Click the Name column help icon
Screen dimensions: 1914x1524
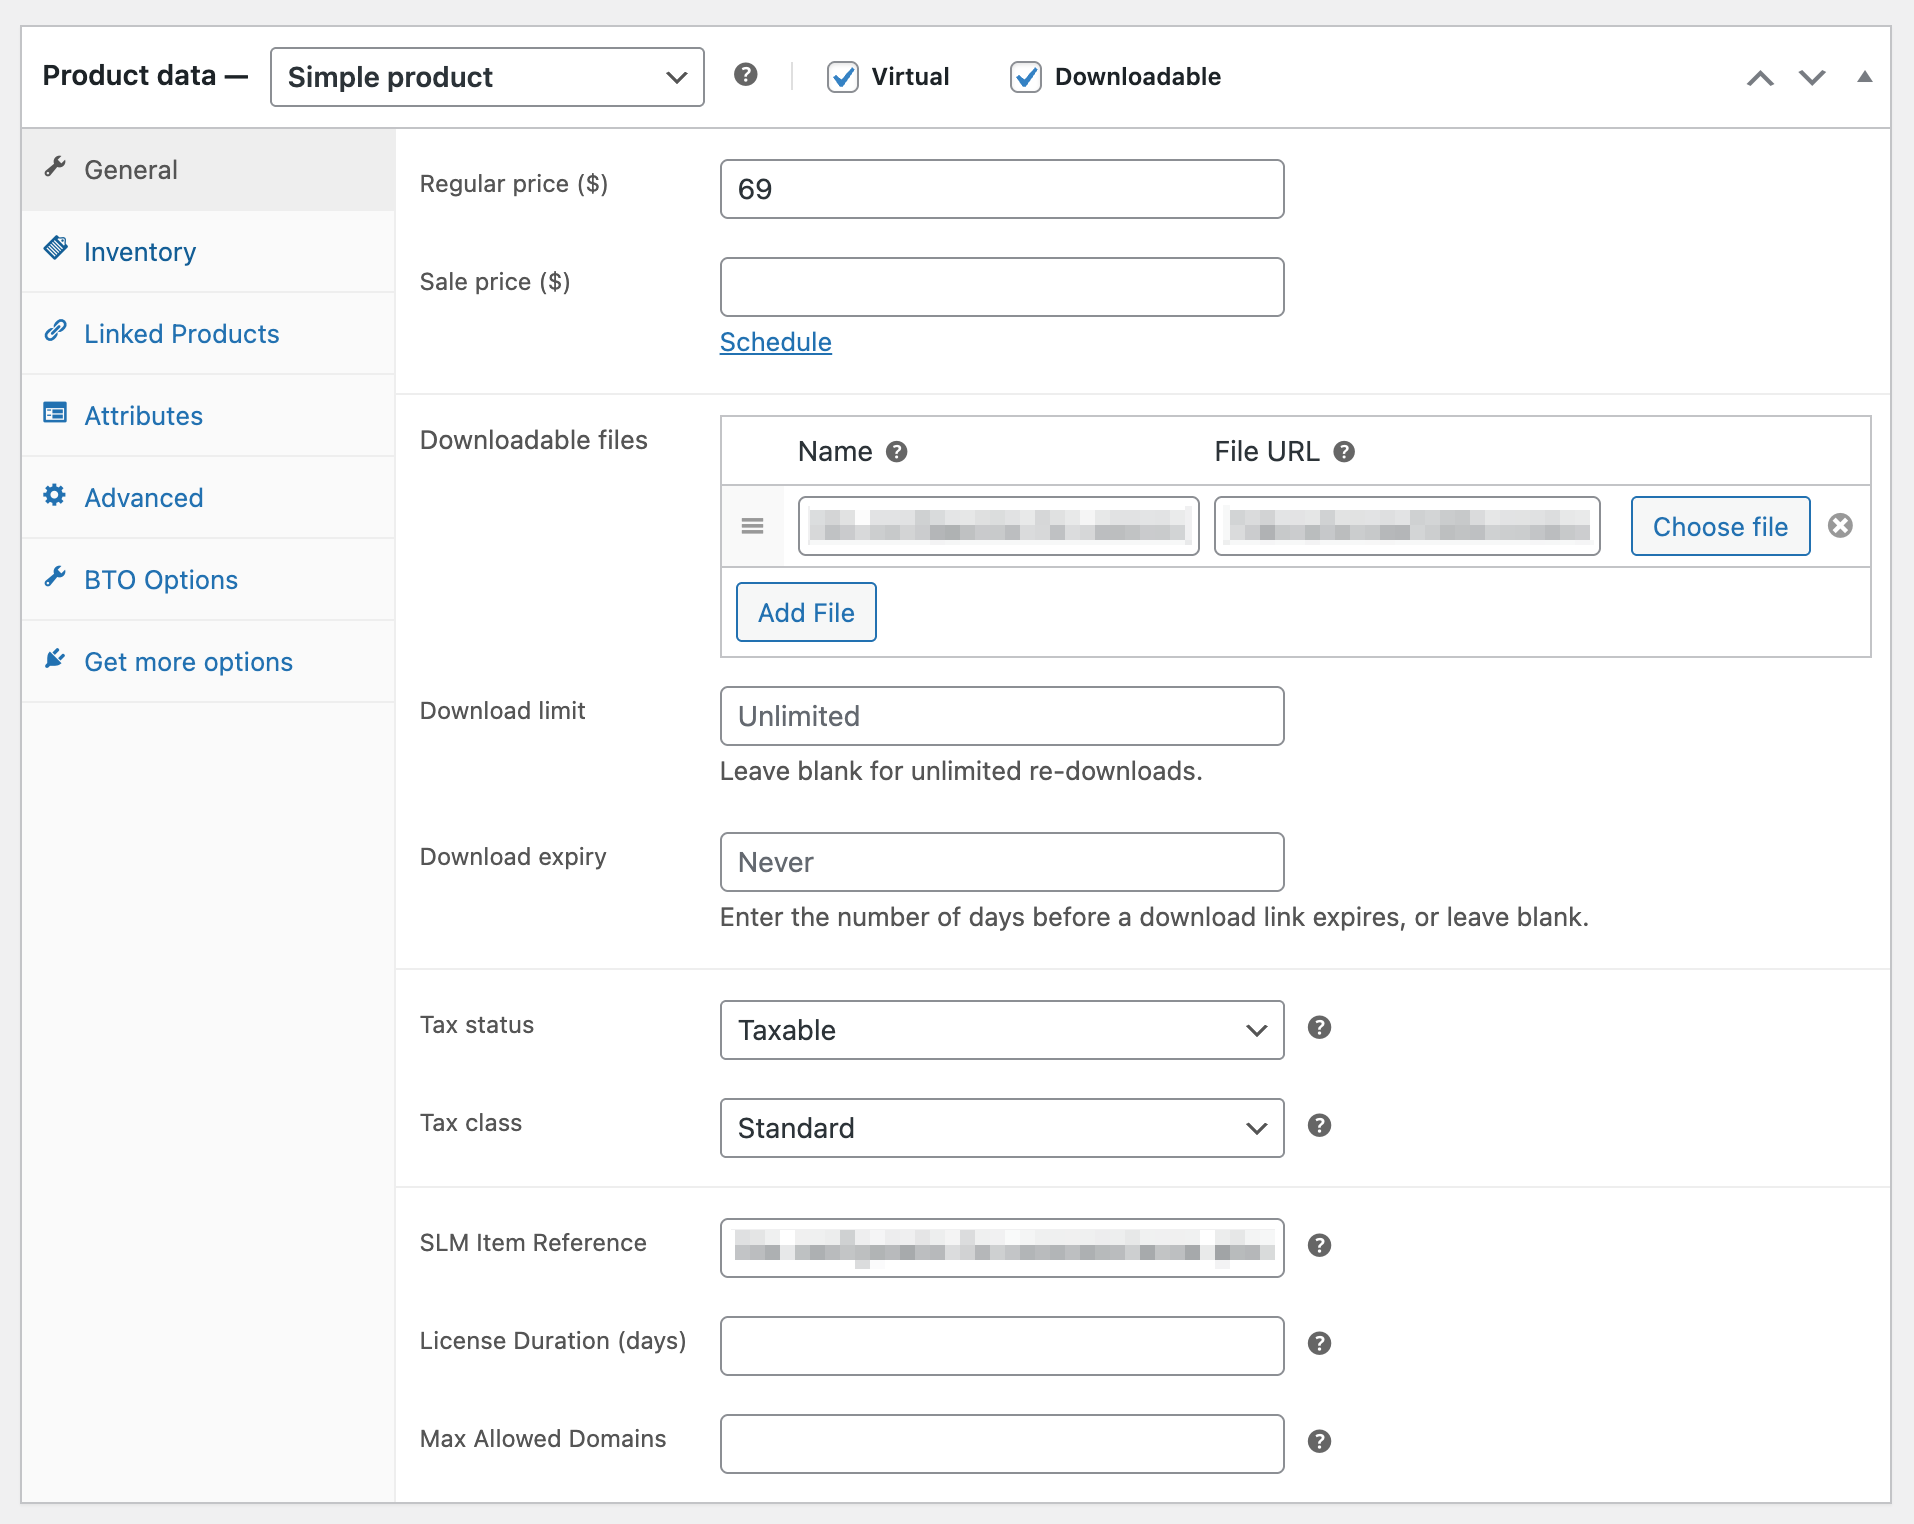[897, 452]
